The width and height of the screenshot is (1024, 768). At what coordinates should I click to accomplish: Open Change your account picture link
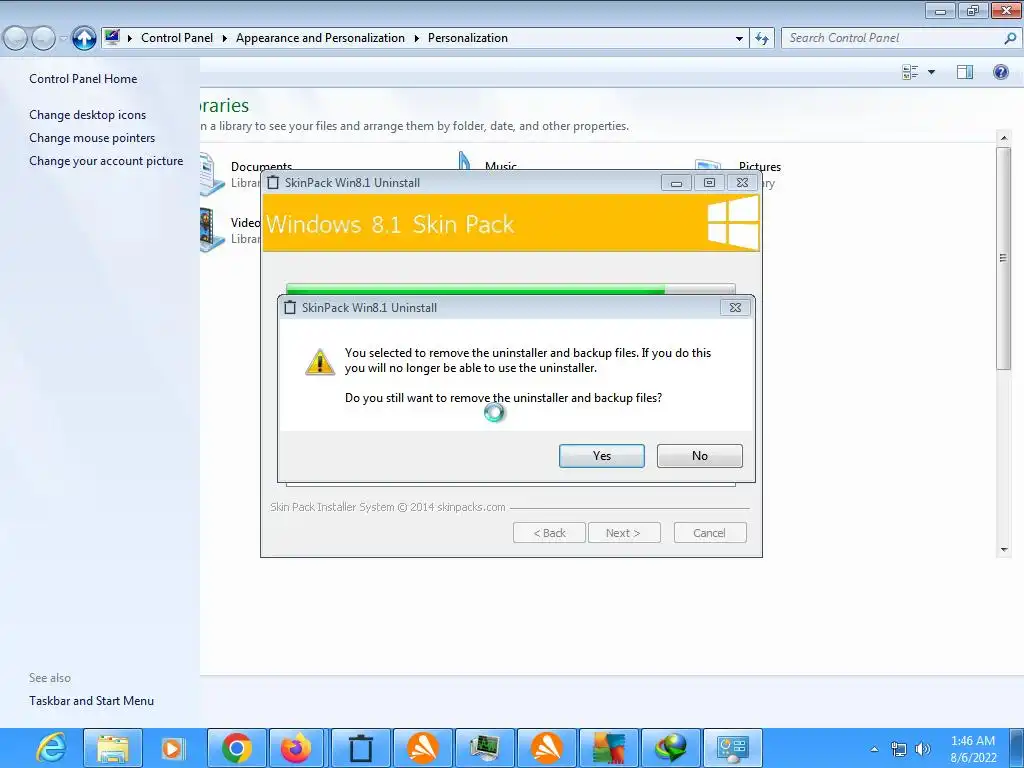coord(106,161)
